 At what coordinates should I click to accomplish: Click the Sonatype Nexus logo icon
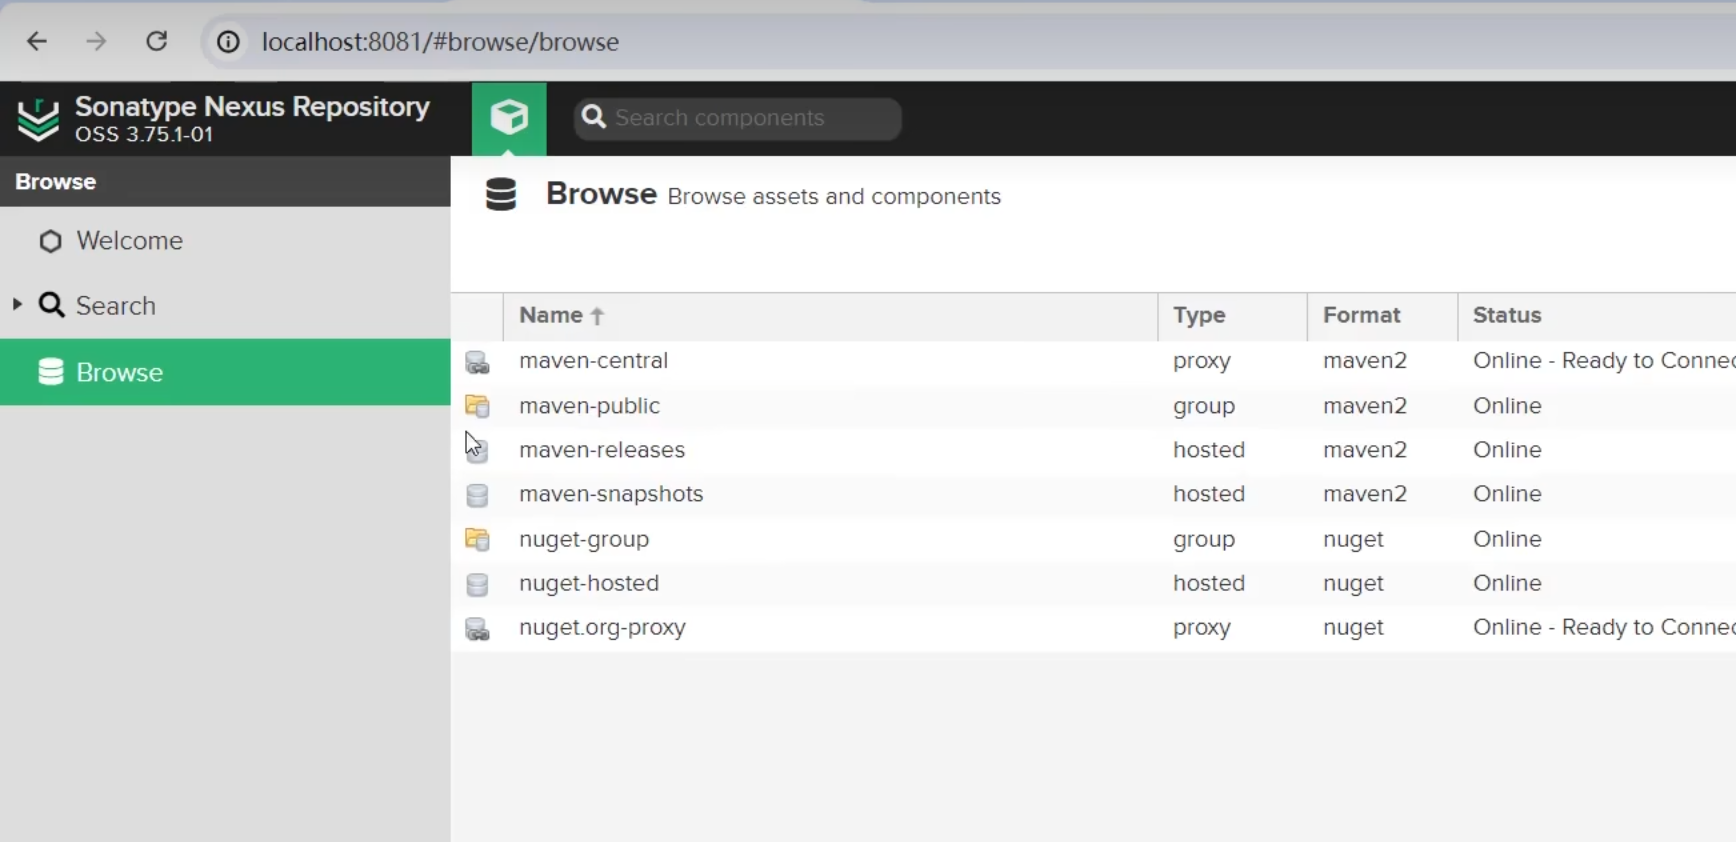click(x=39, y=119)
